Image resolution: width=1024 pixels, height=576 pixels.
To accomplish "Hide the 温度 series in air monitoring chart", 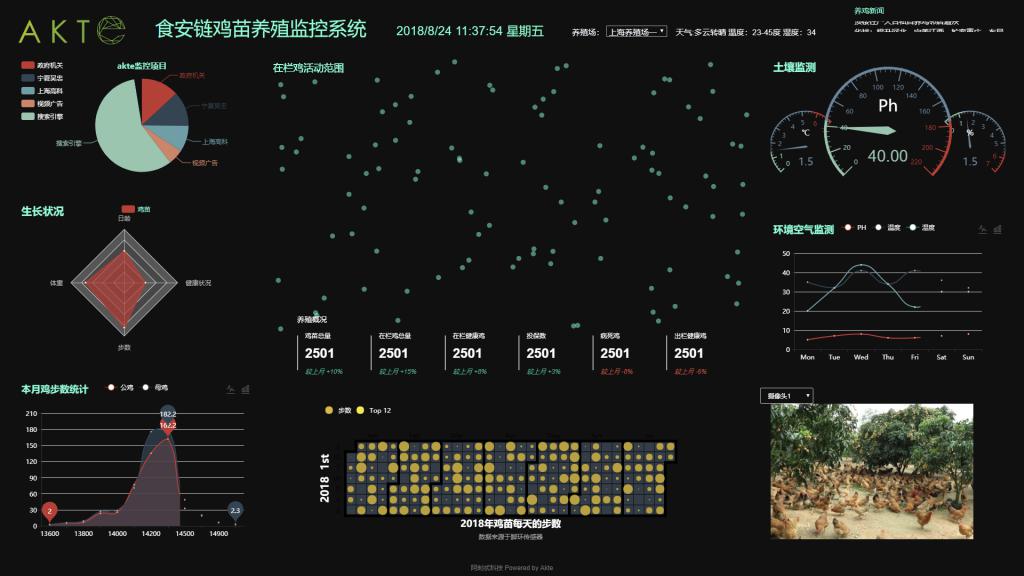I will tap(878, 227).
